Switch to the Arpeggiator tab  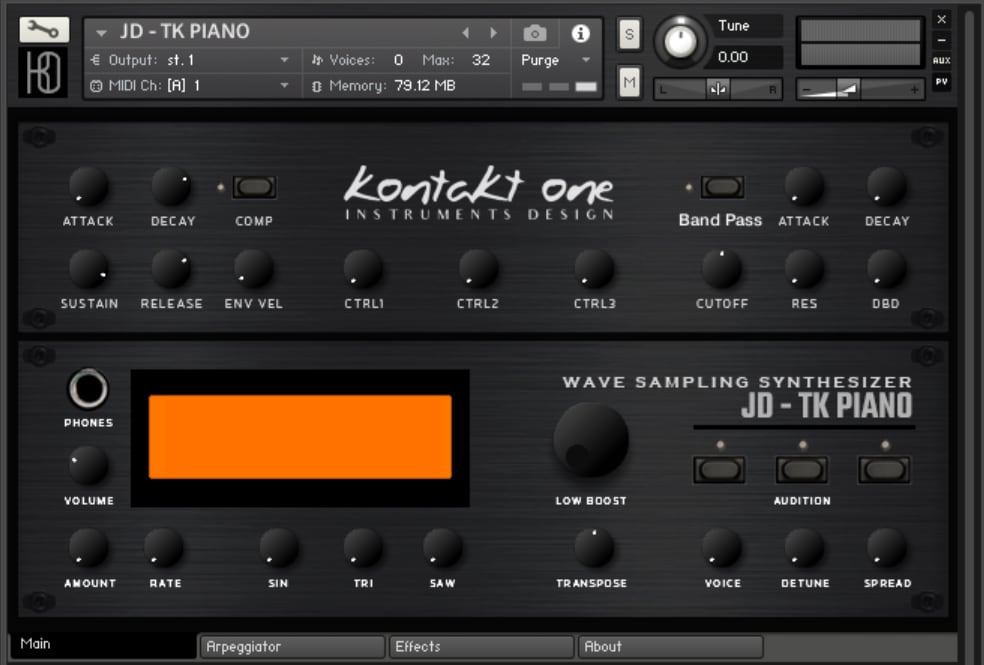tap(292, 647)
